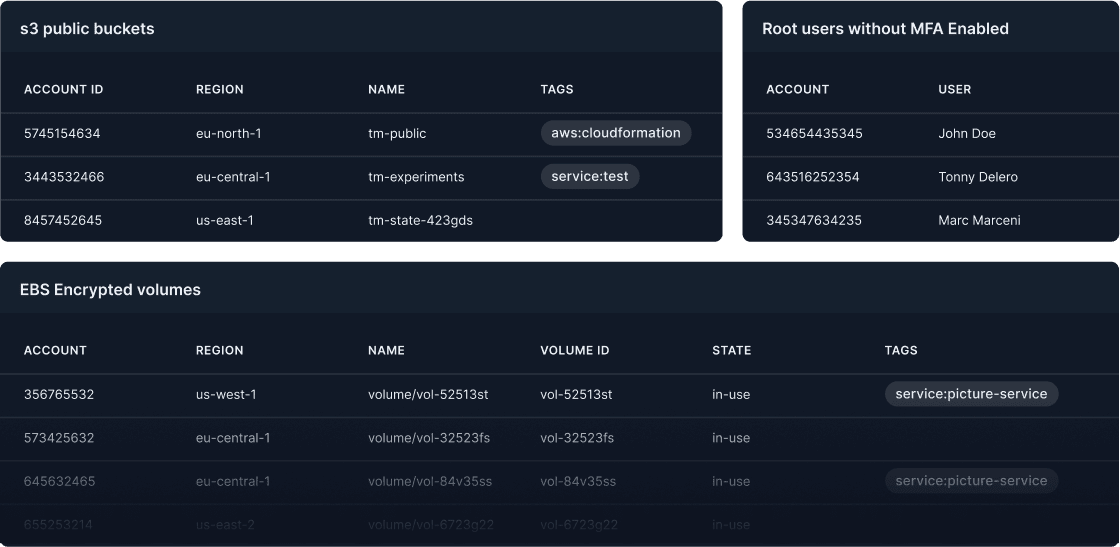Click the eu-north-1 region cell
This screenshot has width=1120, height=547.
(229, 134)
